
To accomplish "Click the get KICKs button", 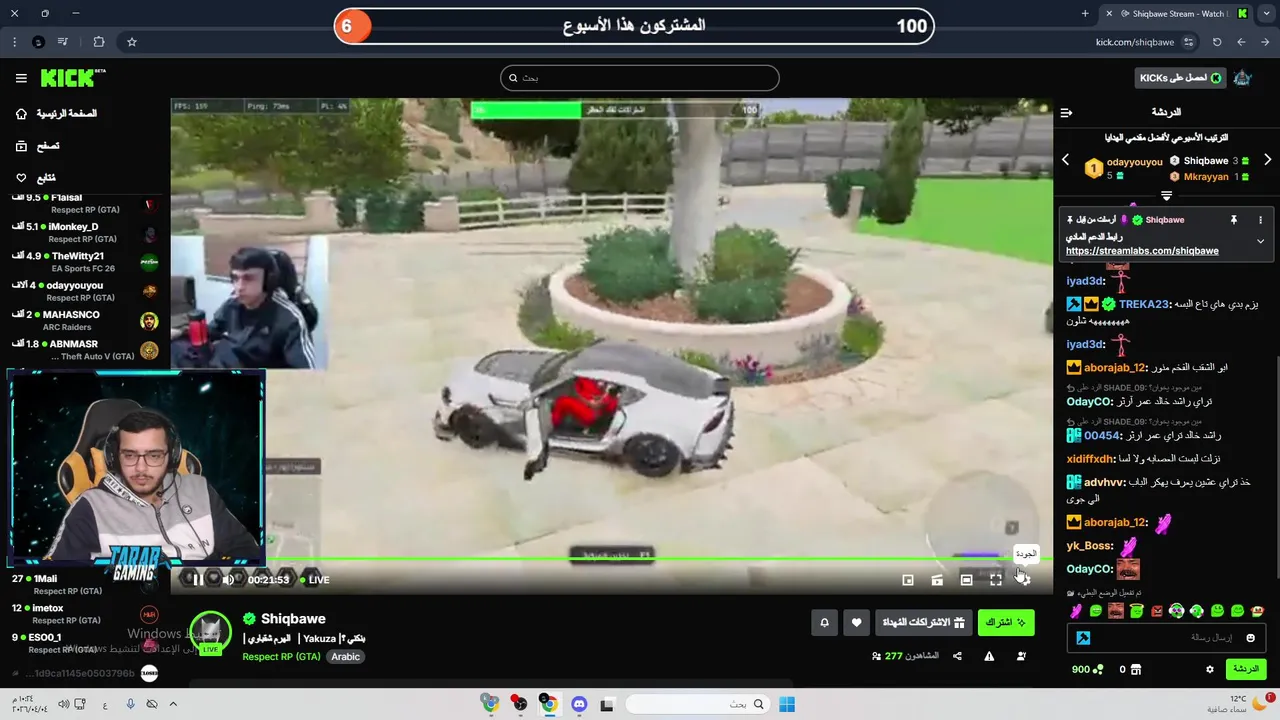I will pyautogui.click(x=1180, y=78).
